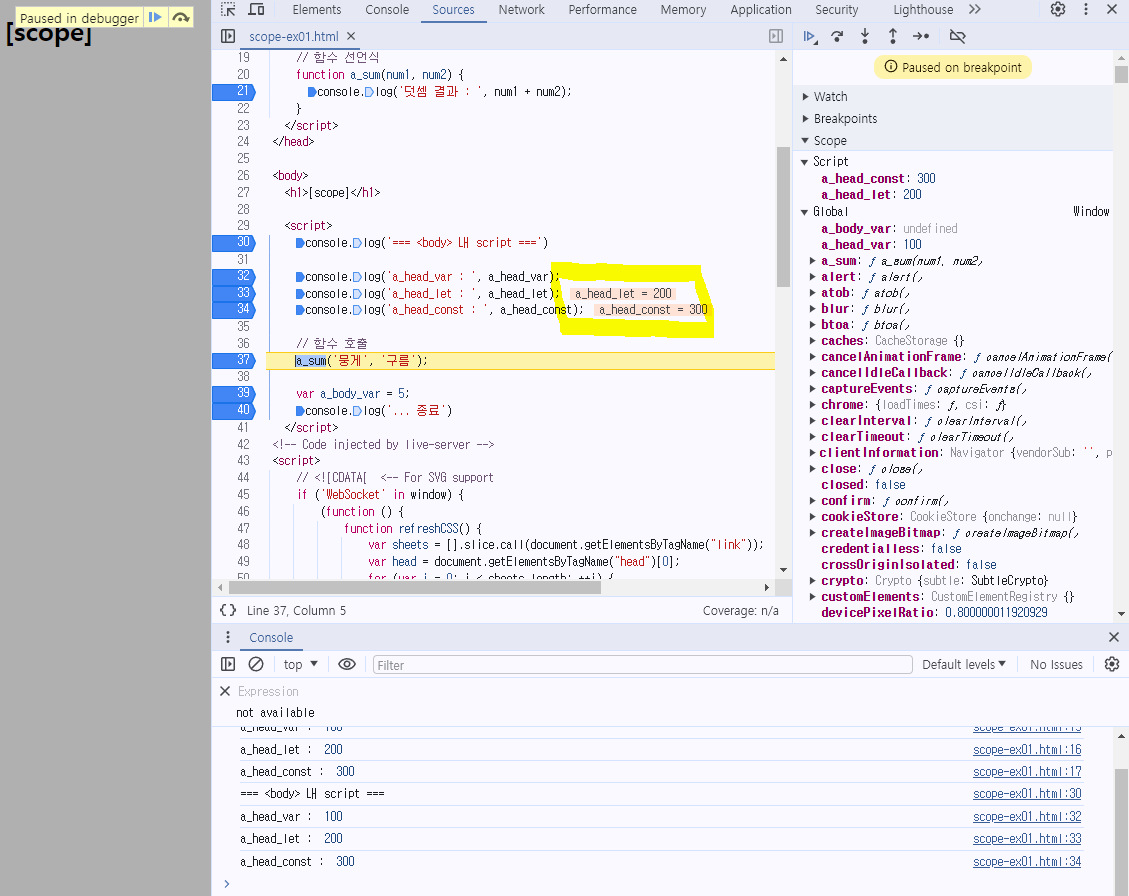Toggle the debugger sidebar panel icon
Image resolution: width=1129 pixels, height=896 pixels.
tap(776, 36)
